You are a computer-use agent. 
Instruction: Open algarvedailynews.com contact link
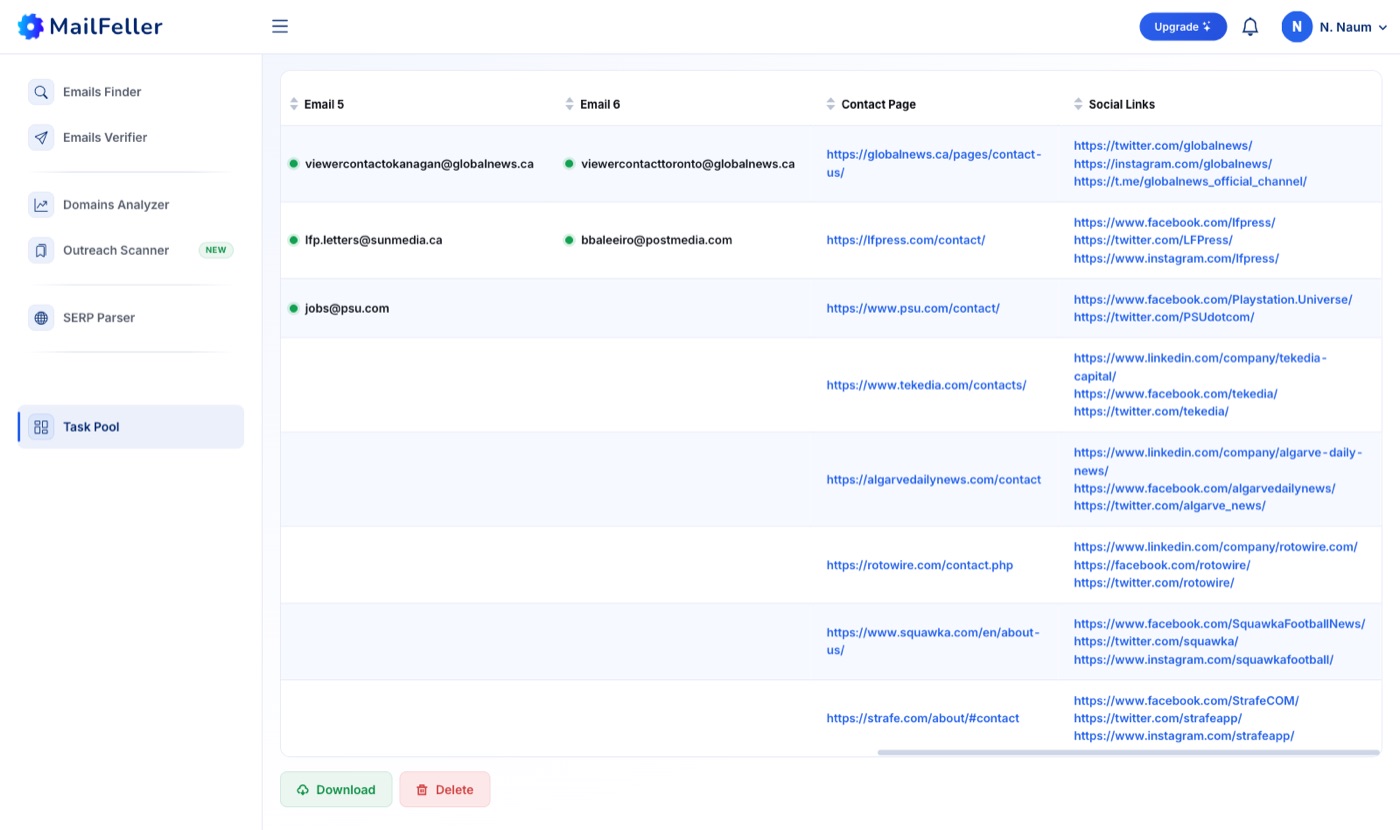click(933, 480)
